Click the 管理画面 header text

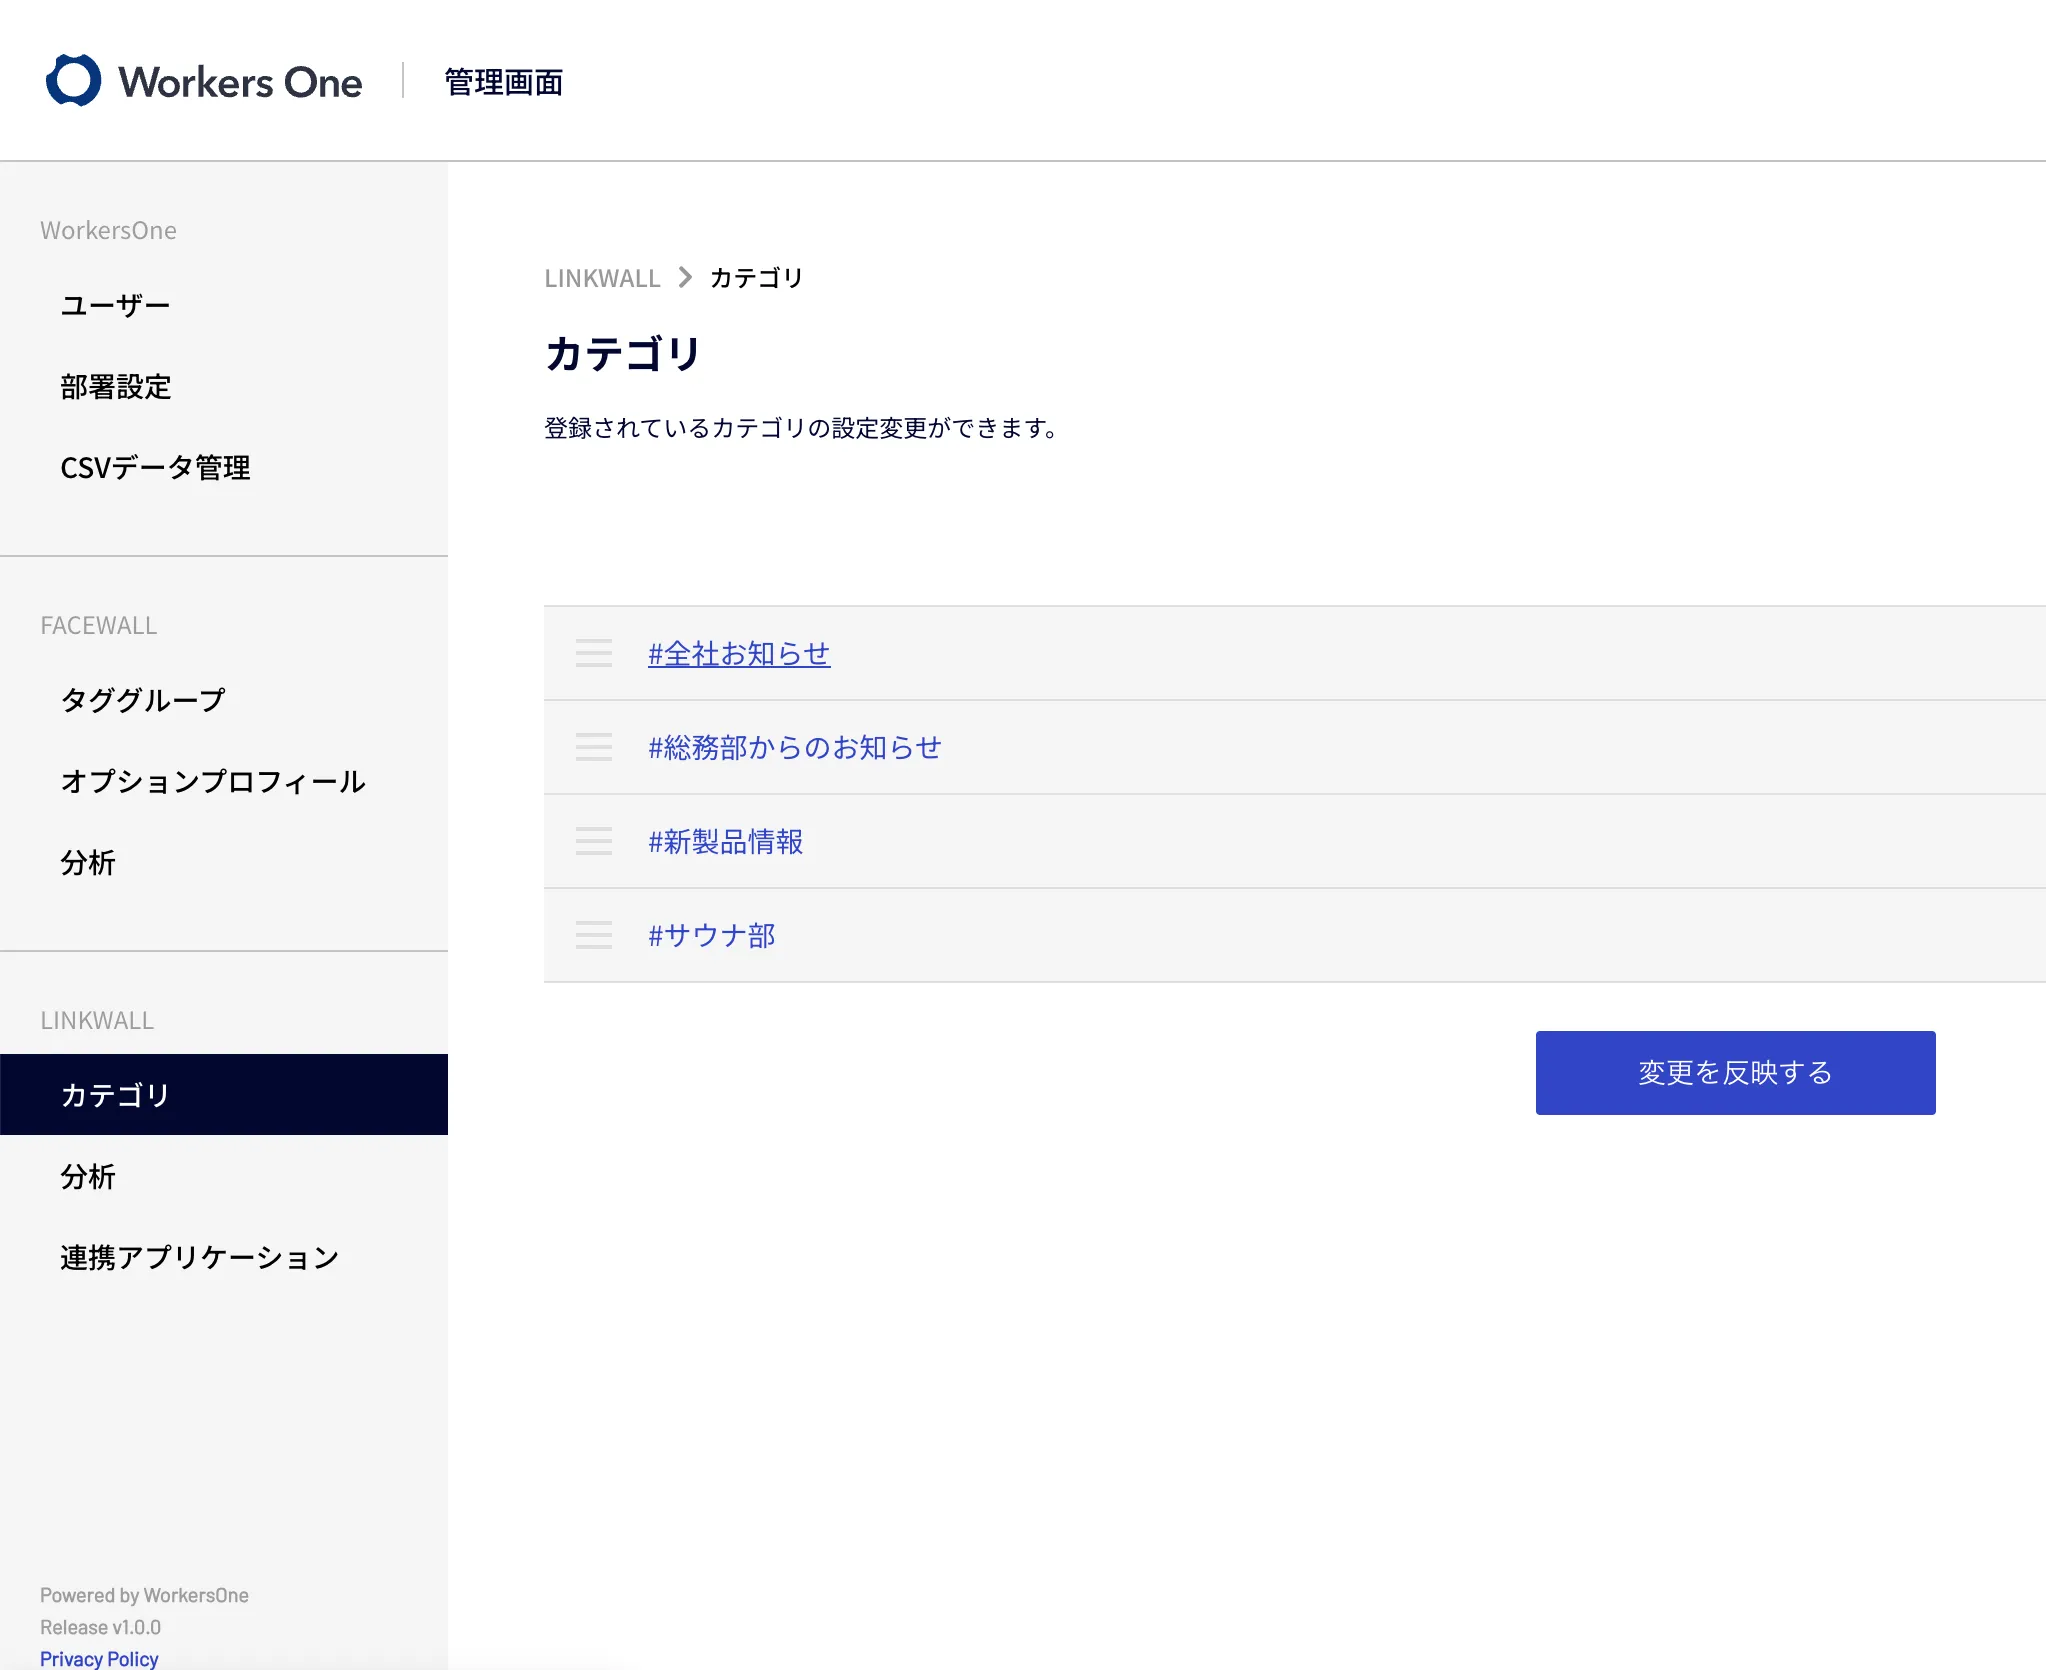tap(504, 82)
